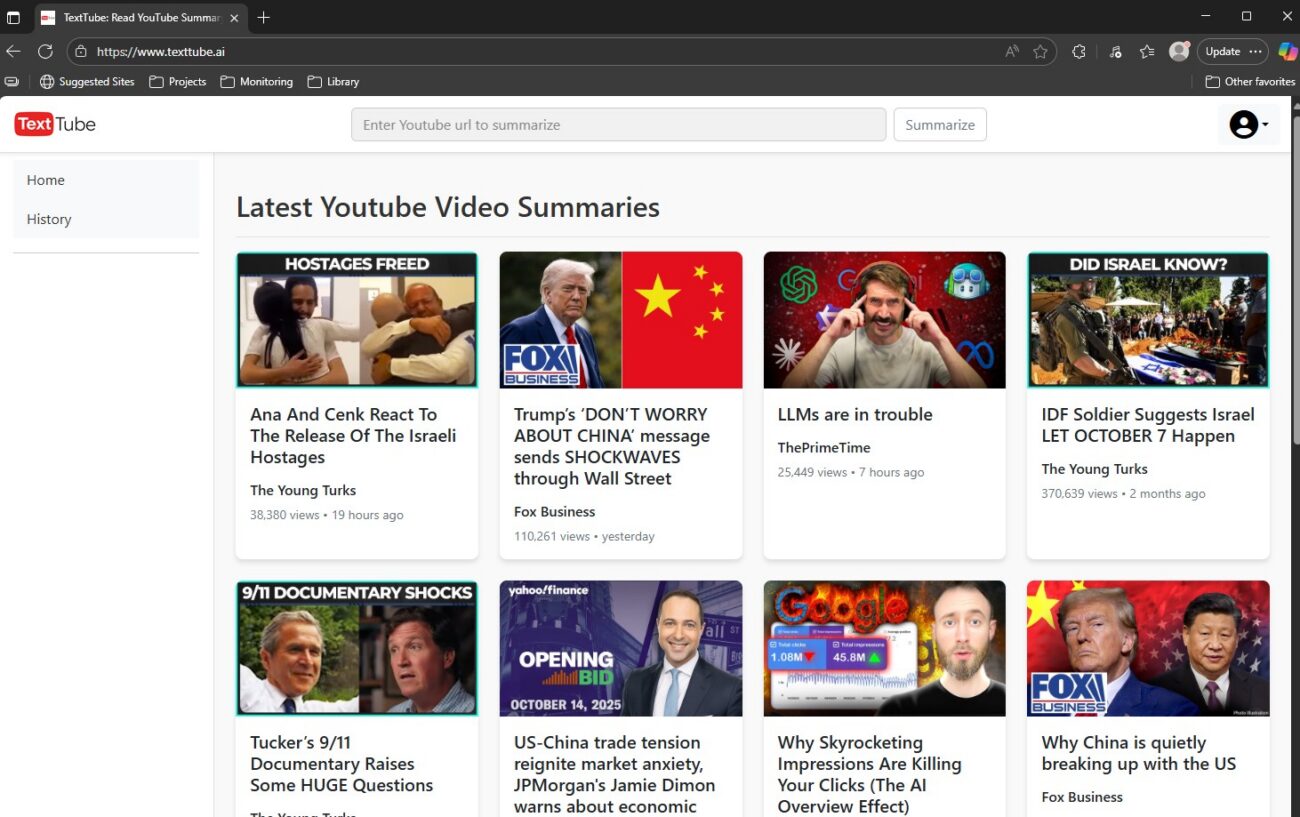The height and width of the screenshot is (817, 1300).
Task: Click the TextTube logo
Action: [x=55, y=124]
